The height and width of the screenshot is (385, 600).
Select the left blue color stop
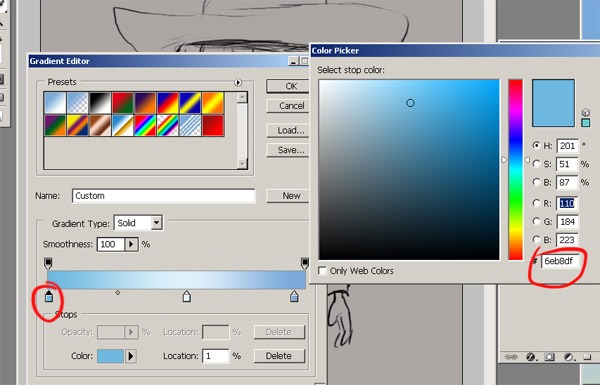coord(49,296)
